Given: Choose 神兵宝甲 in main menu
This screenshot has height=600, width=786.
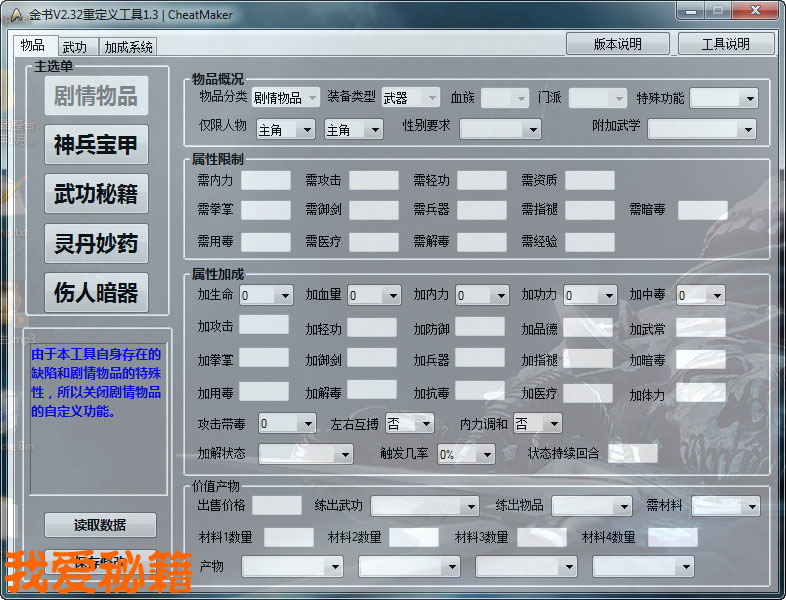Looking at the screenshot, I should click(x=96, y=144).
